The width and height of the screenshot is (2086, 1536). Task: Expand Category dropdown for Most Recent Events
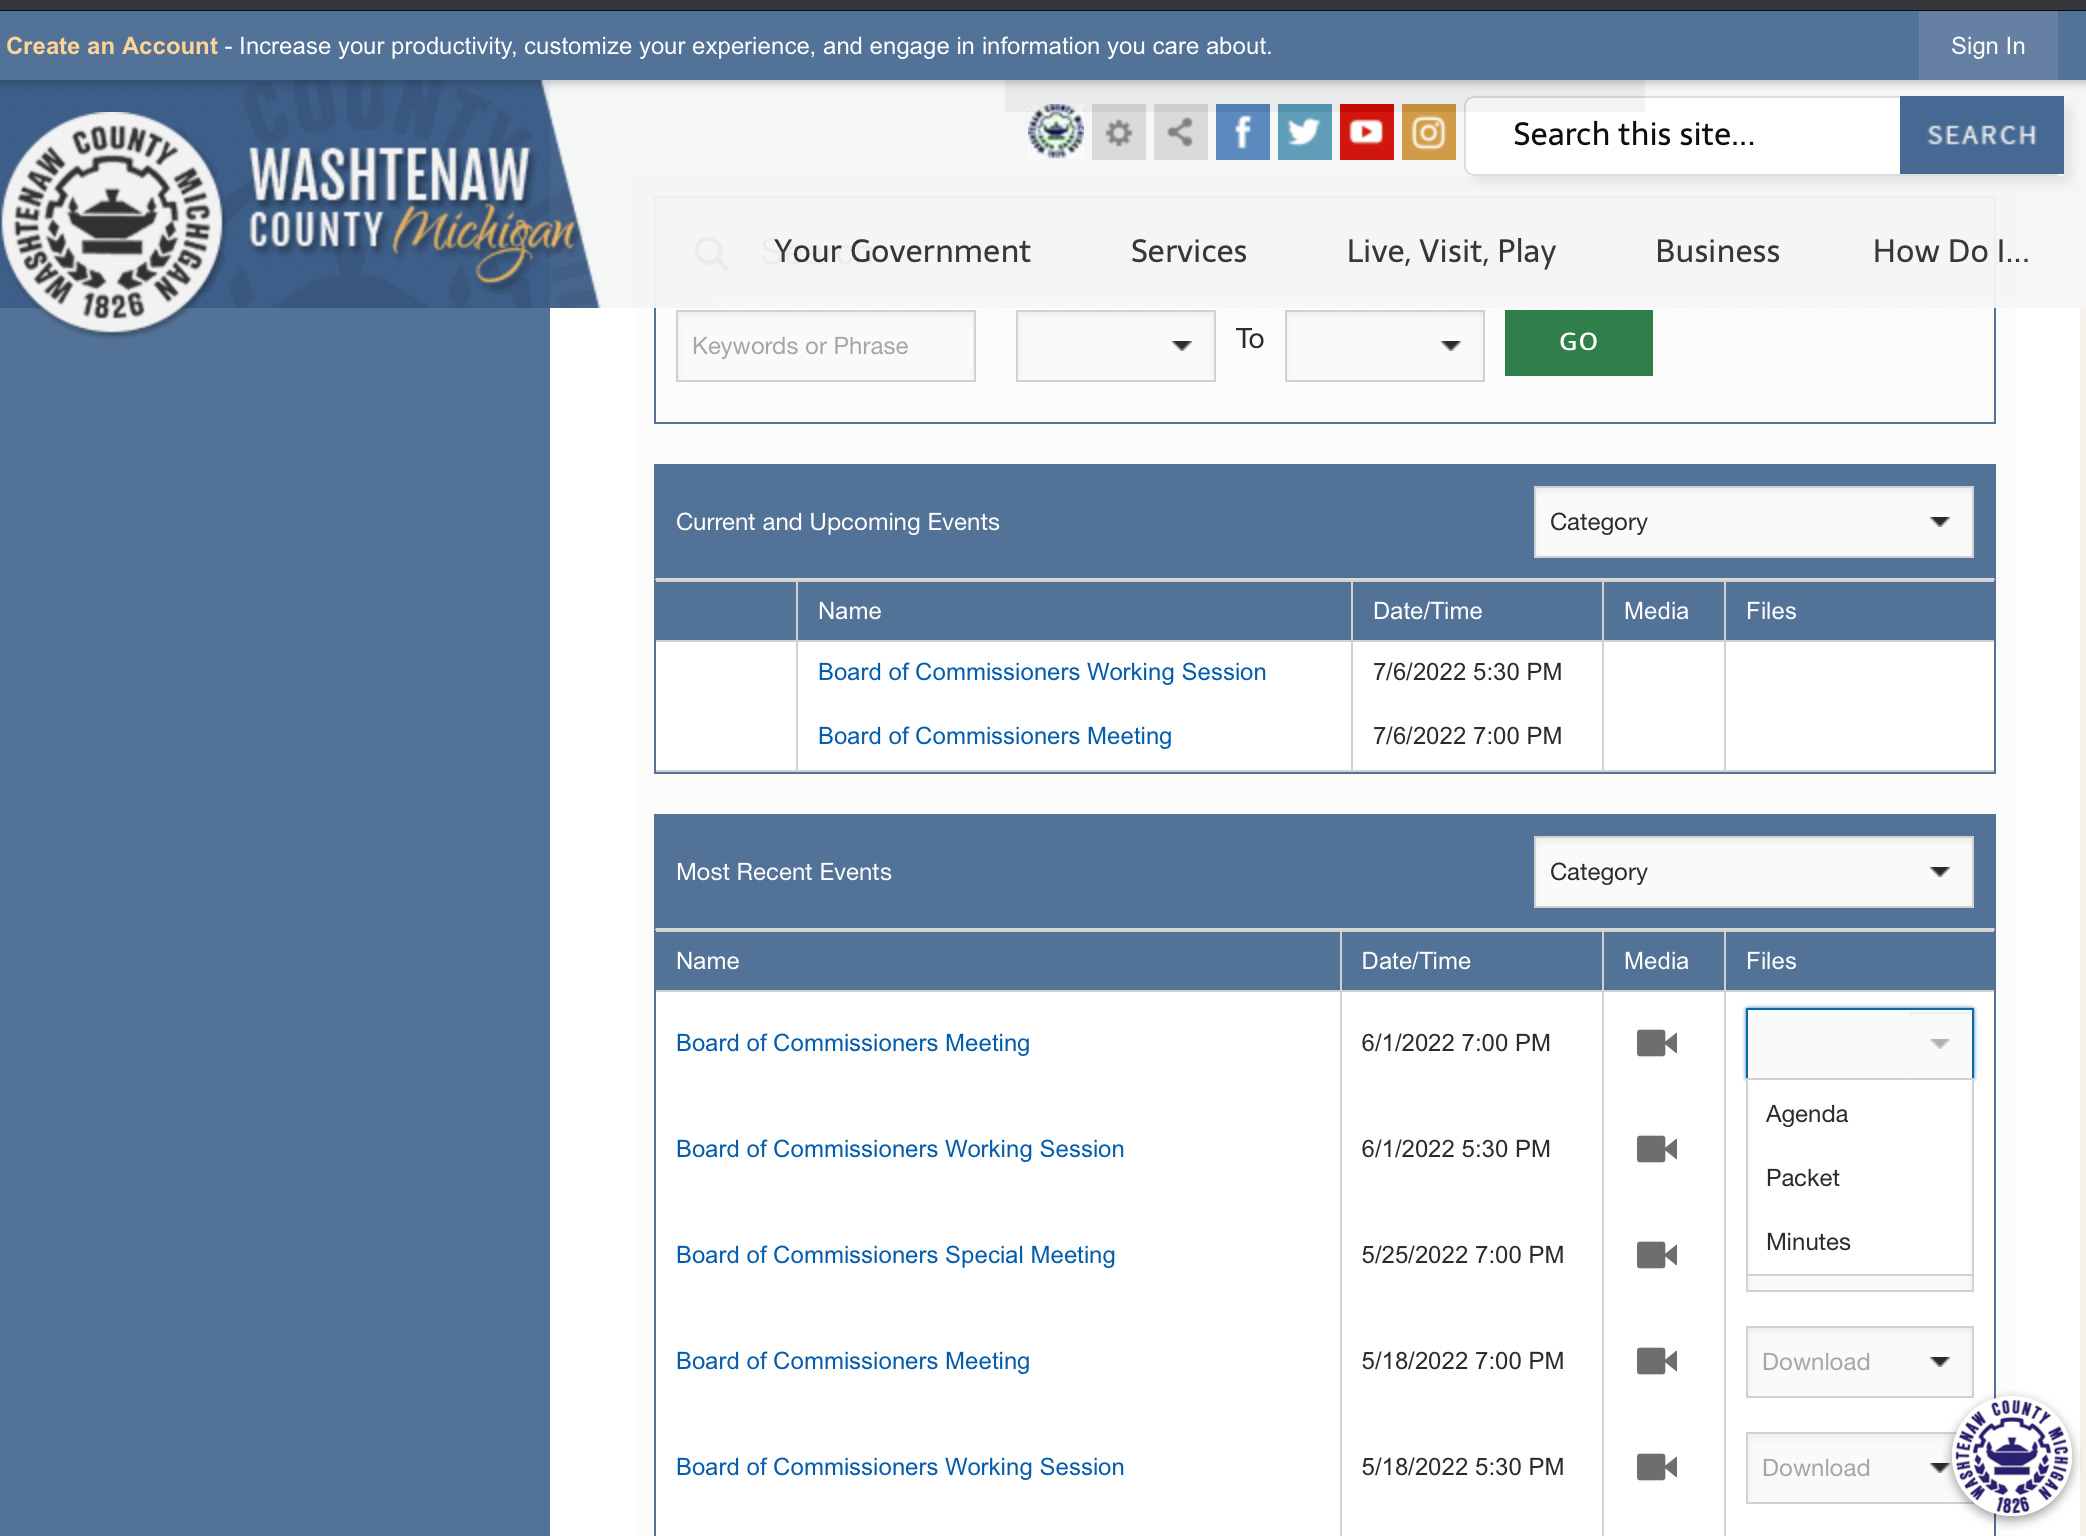click(x=1752, y=872)
